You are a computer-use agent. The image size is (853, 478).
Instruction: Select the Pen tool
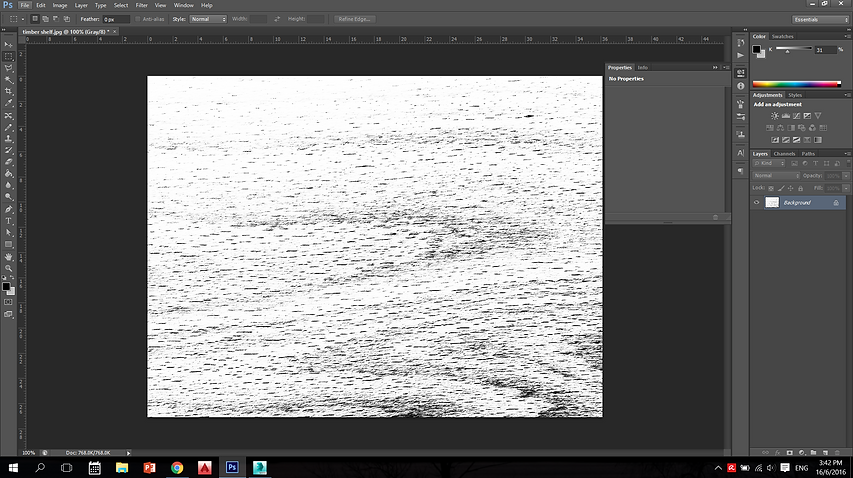coord(9,209)
